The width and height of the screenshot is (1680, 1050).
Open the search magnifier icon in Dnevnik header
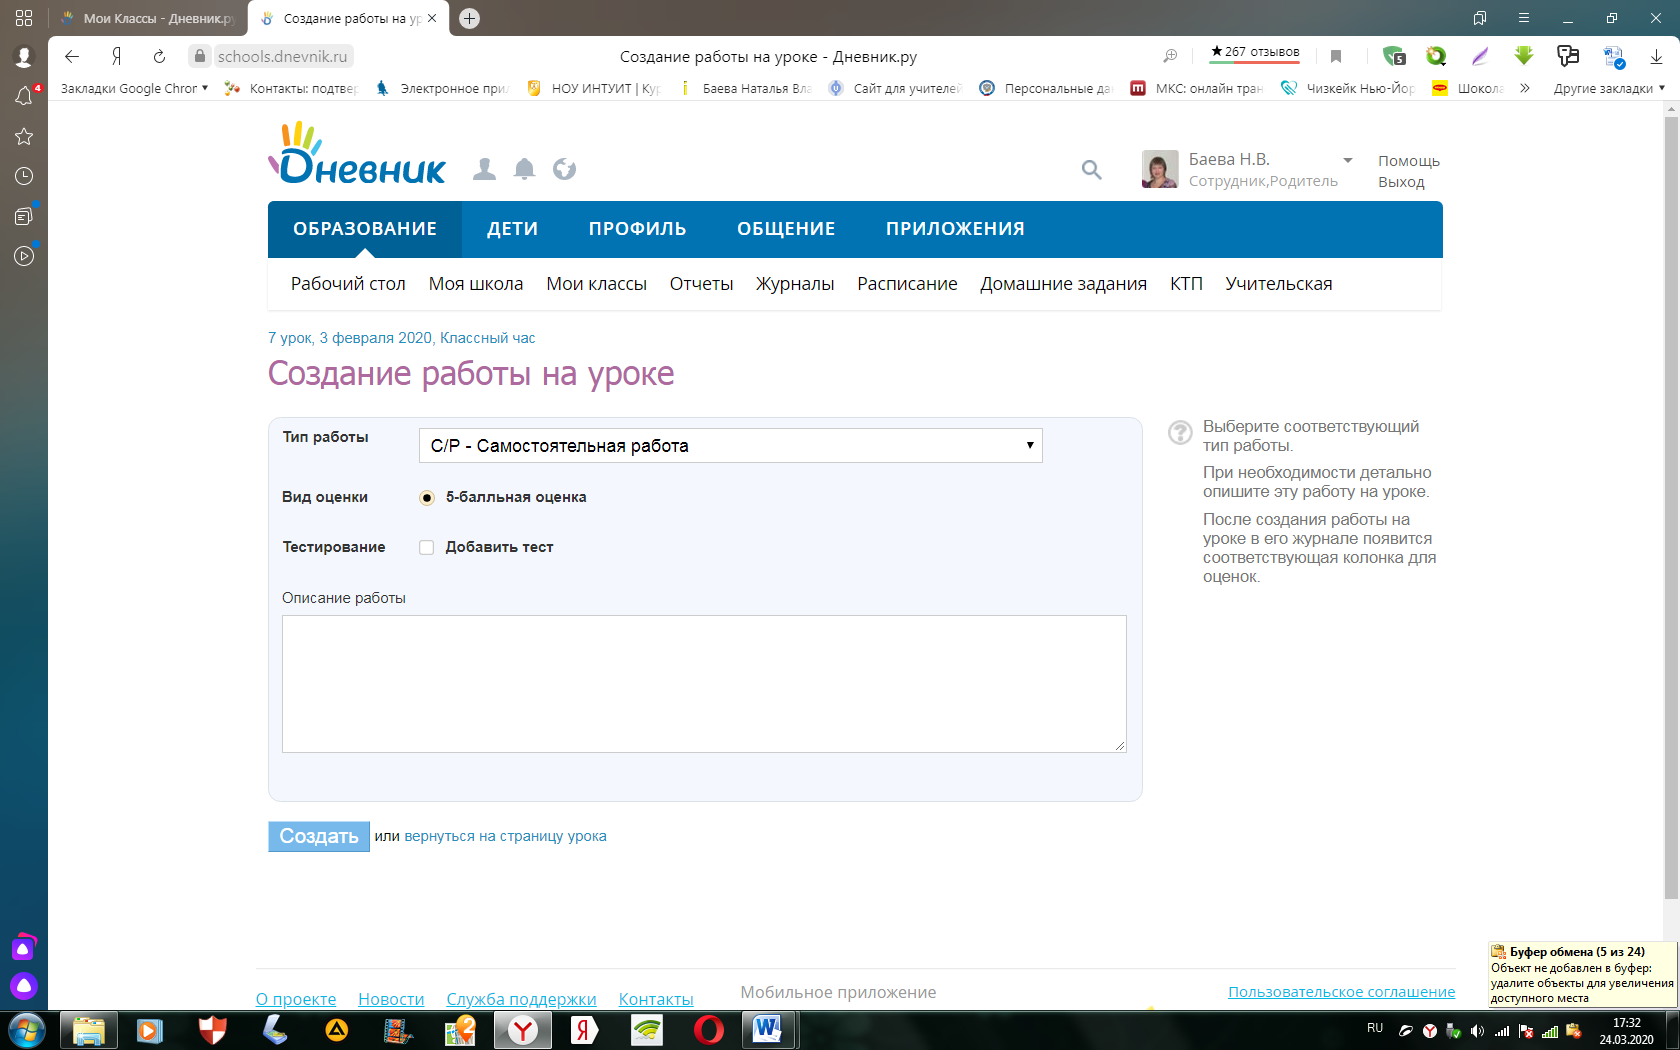[1091, 170]
